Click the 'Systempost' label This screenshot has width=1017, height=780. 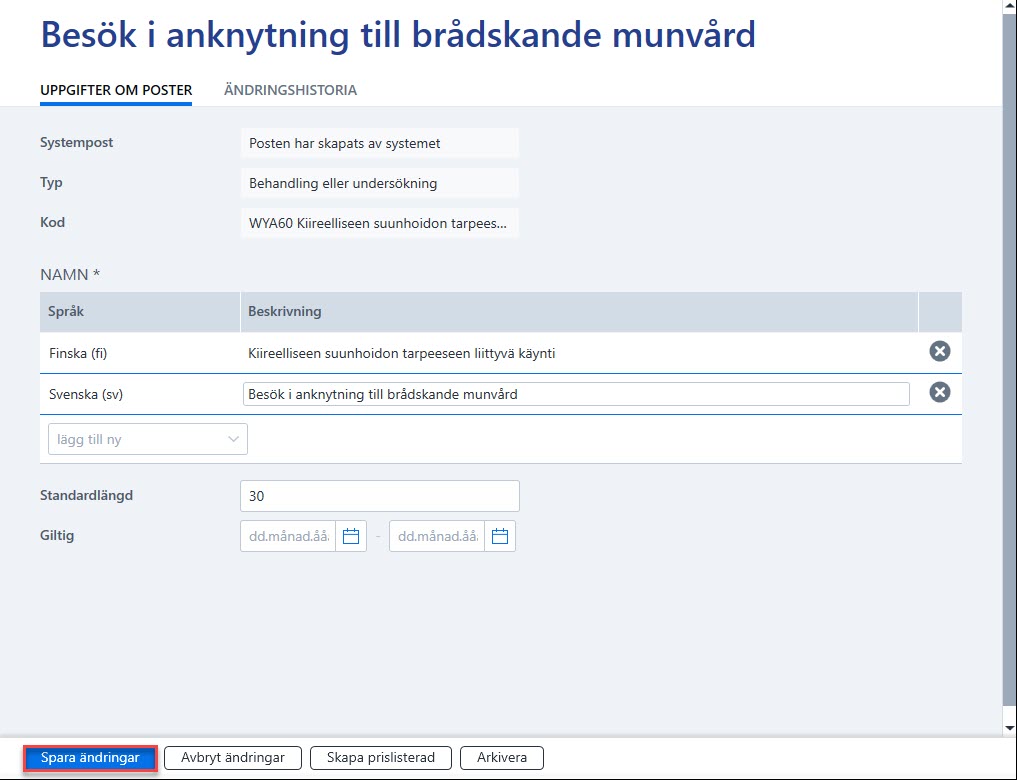(x=77, y=143)
